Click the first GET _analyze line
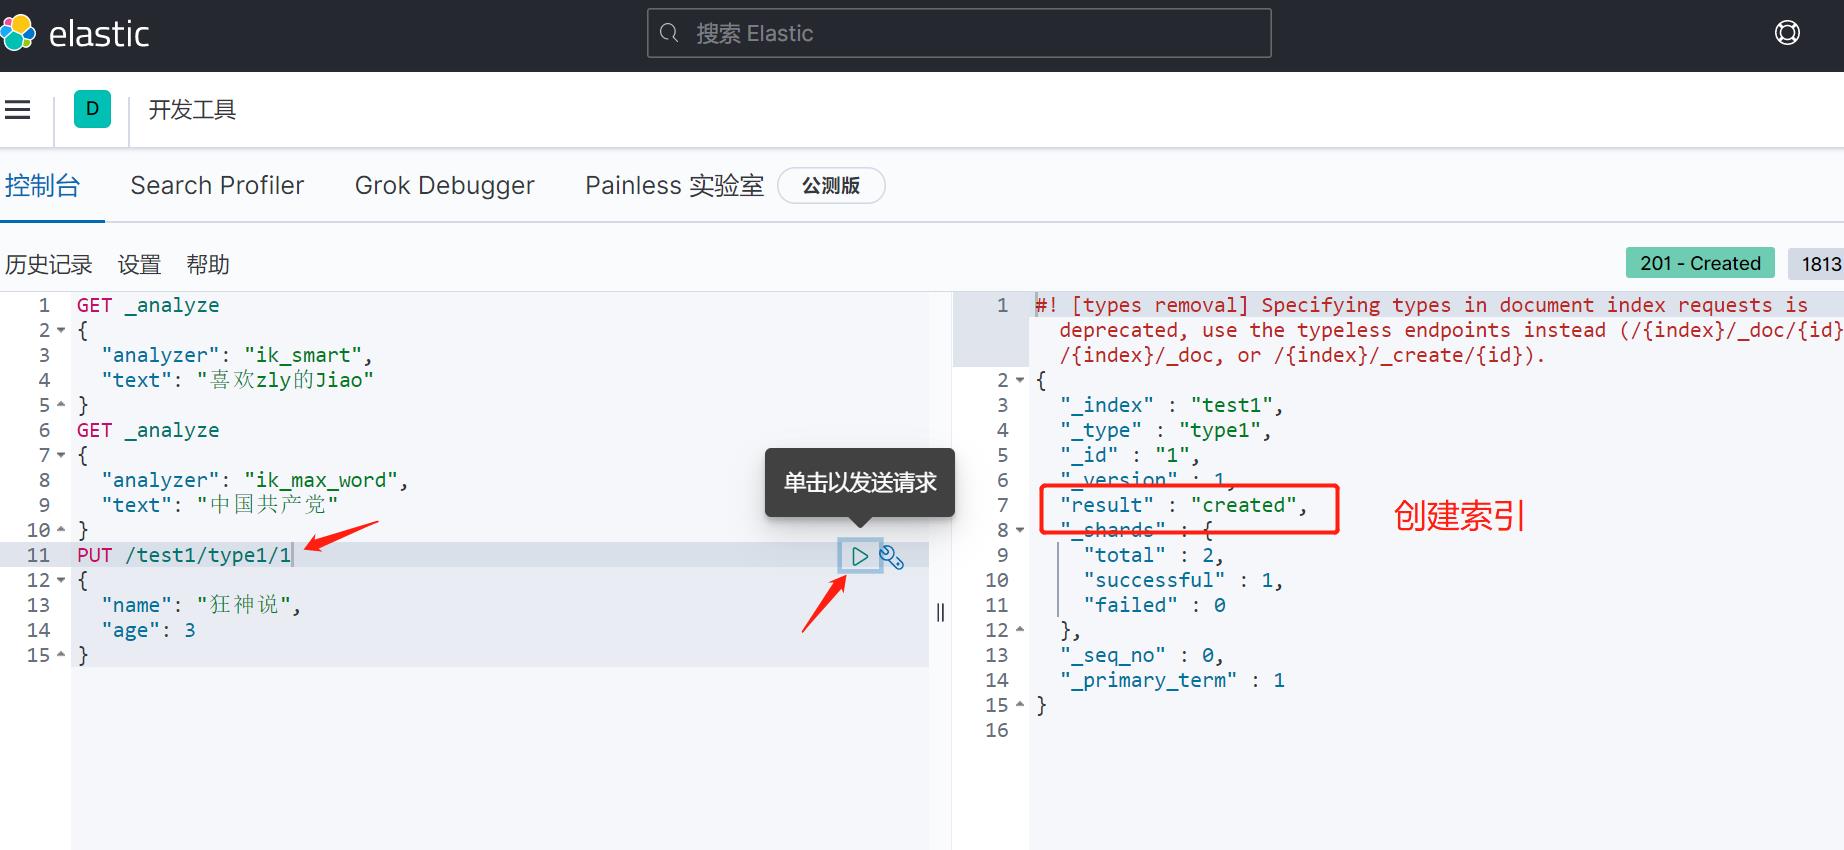1844x850 pixels. (148, 305)
